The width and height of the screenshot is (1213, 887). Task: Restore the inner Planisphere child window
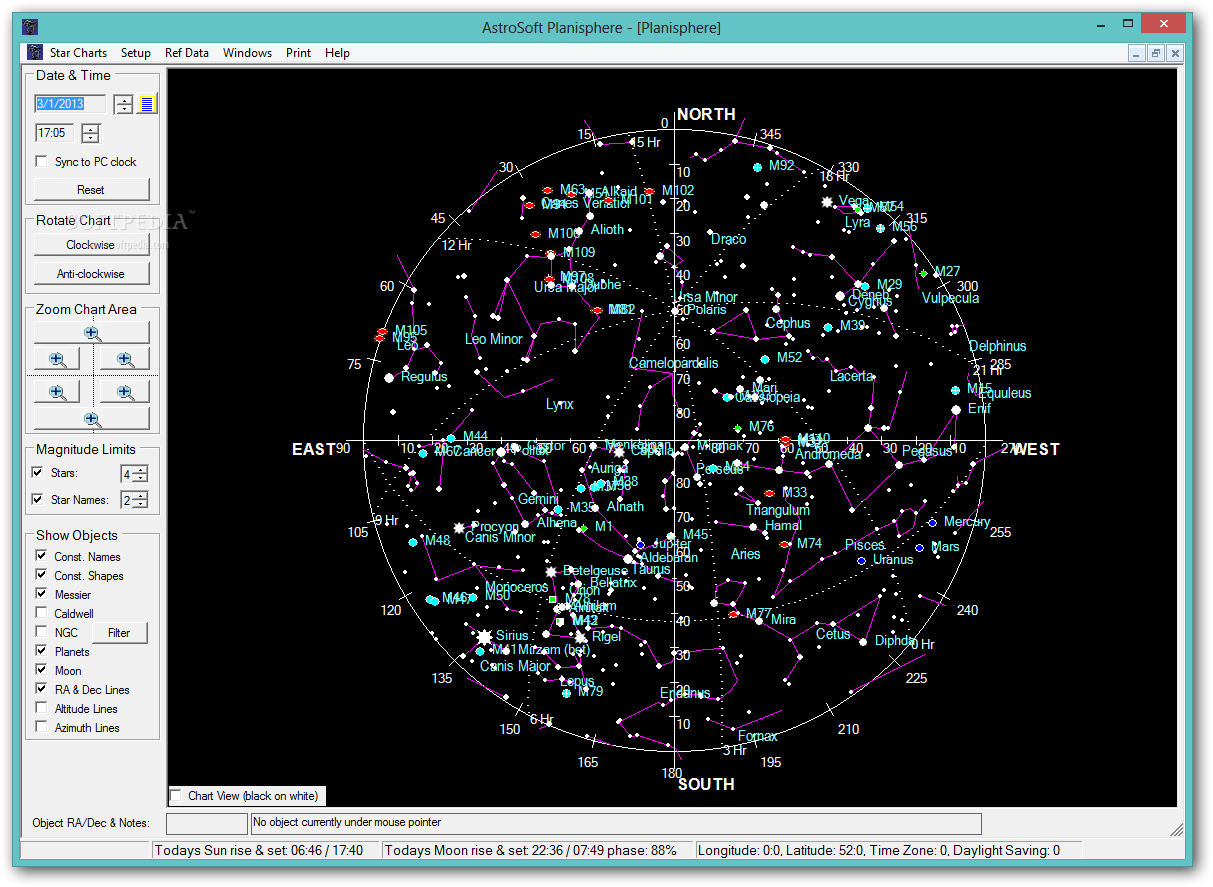(1155, 53)
